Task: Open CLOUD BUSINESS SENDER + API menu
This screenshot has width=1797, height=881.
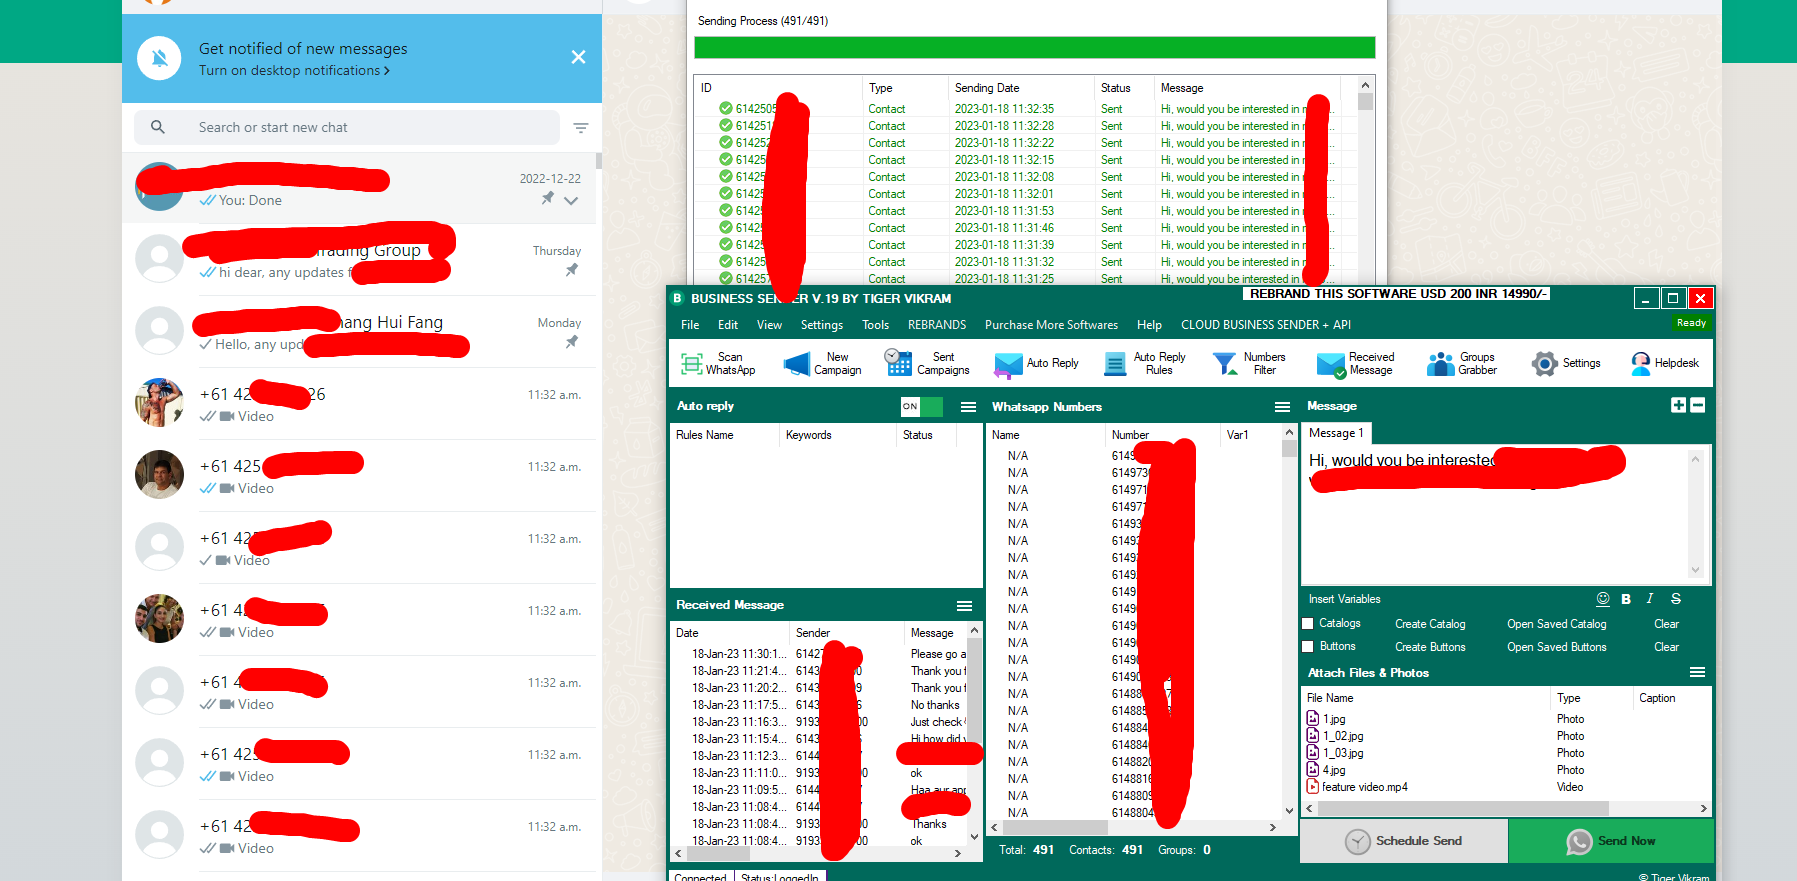Action: point(1266,325)
